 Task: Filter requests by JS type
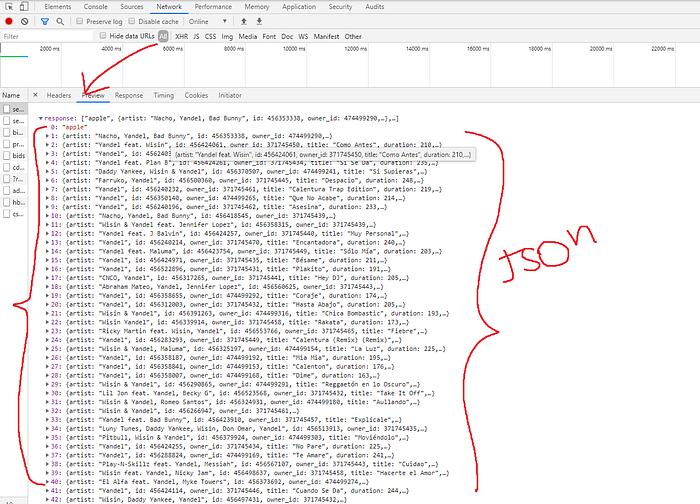[x=196, y=36]
